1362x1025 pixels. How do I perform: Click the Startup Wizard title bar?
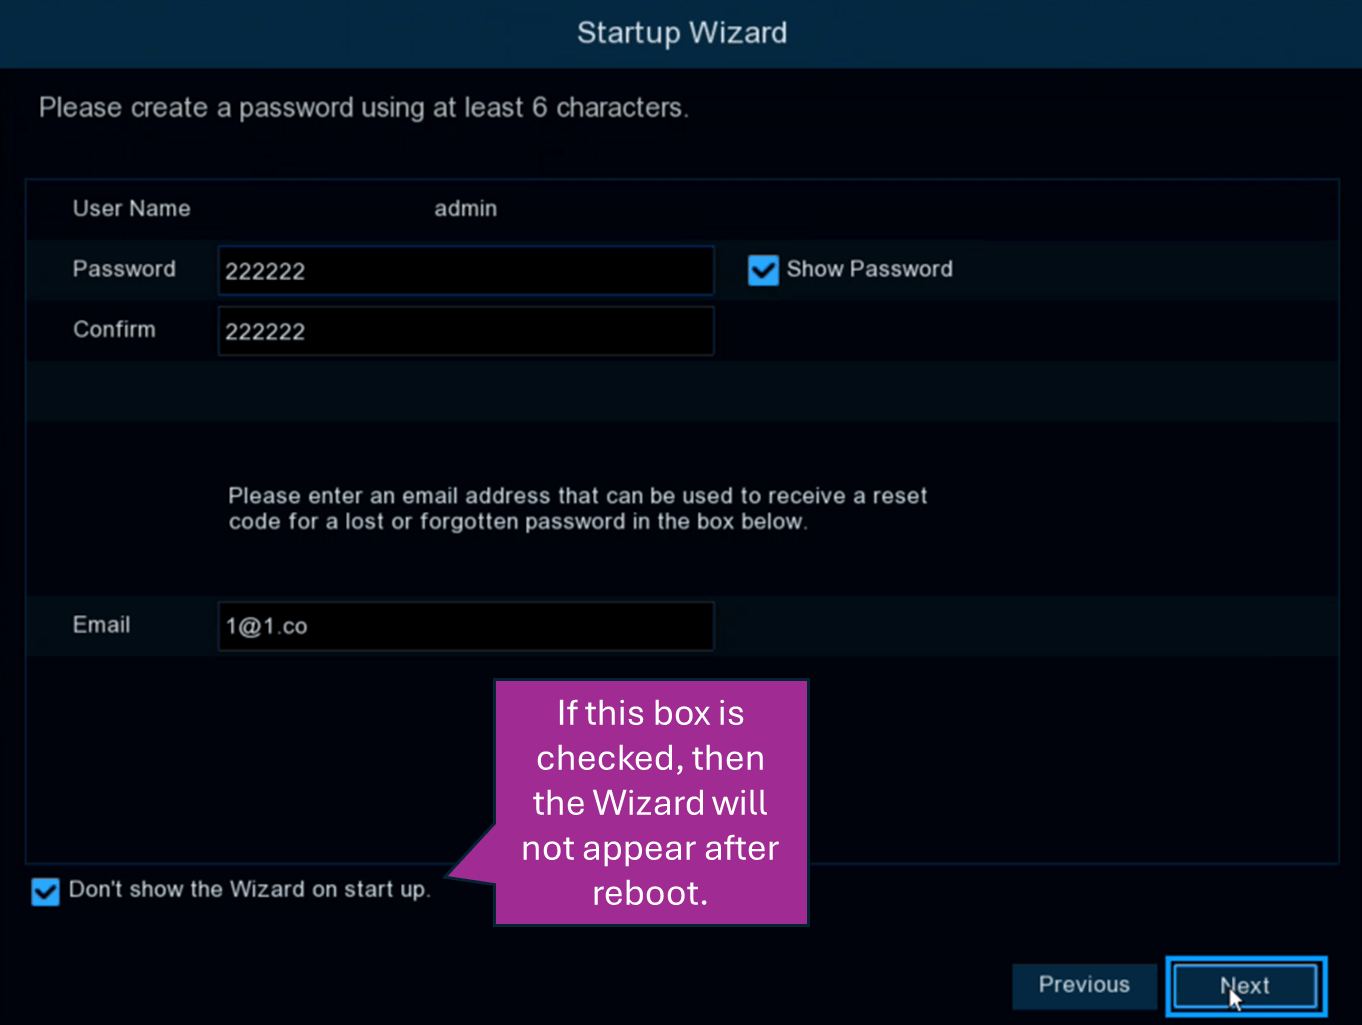point(681,33)
